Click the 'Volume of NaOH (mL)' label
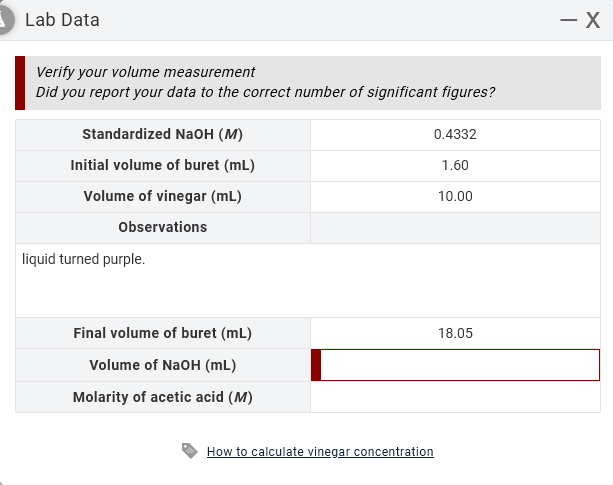This screenshot has width=613, height=485. (x=163, y=365)
